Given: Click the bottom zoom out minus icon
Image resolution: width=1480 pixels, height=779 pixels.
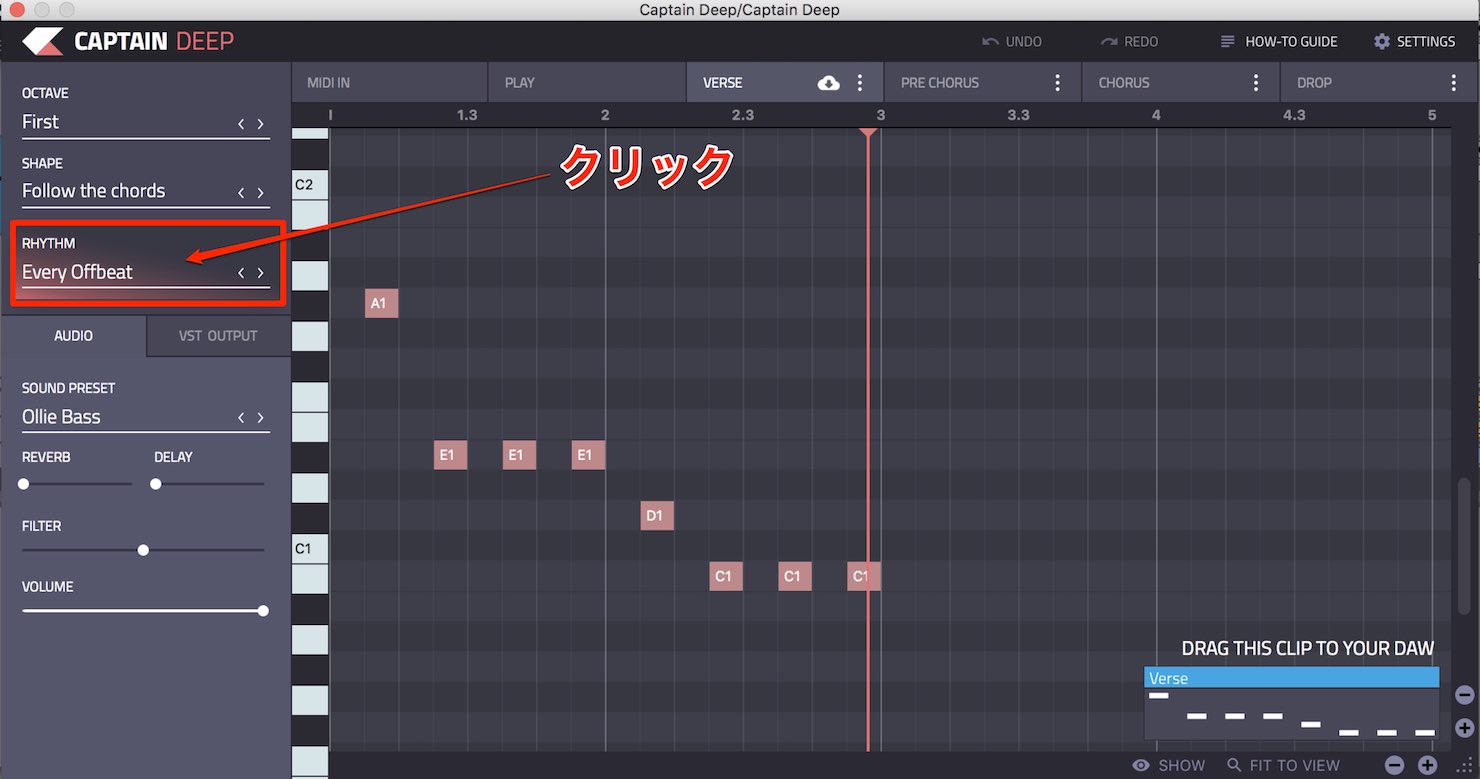Looking at the screenshot, I should [x=1394, y=766].
